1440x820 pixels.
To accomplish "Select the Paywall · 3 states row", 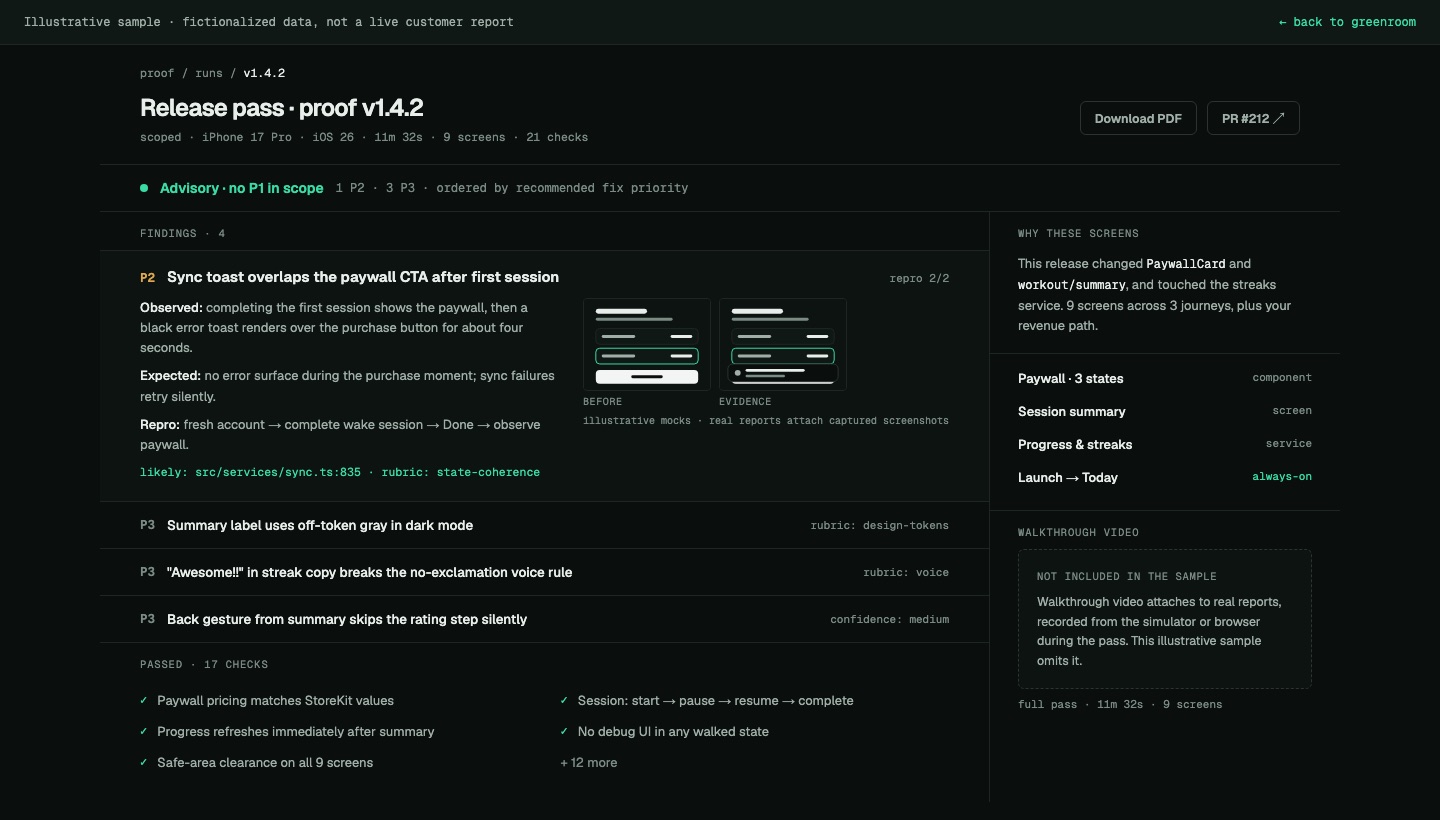I will 1165,378.
